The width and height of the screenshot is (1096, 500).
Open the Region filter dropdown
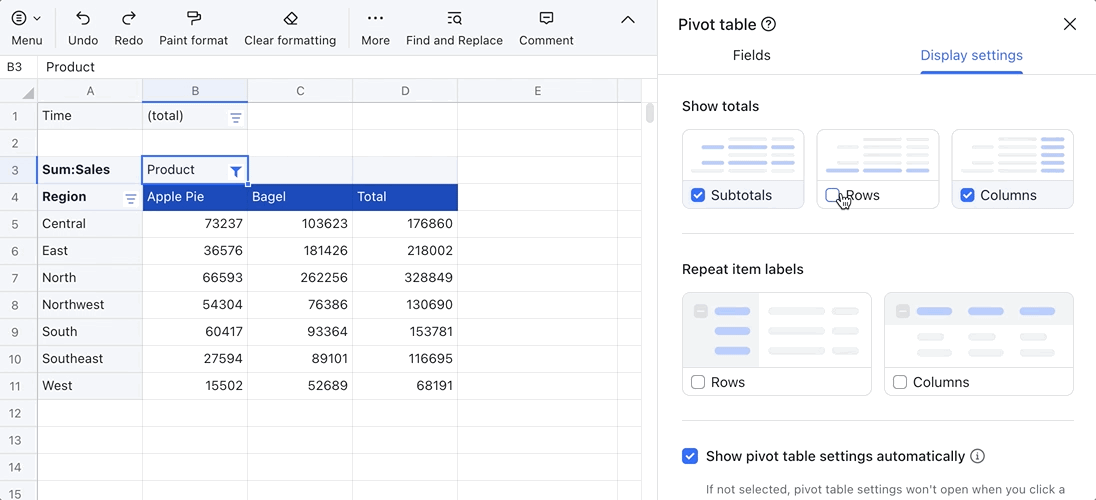(130, 199)
